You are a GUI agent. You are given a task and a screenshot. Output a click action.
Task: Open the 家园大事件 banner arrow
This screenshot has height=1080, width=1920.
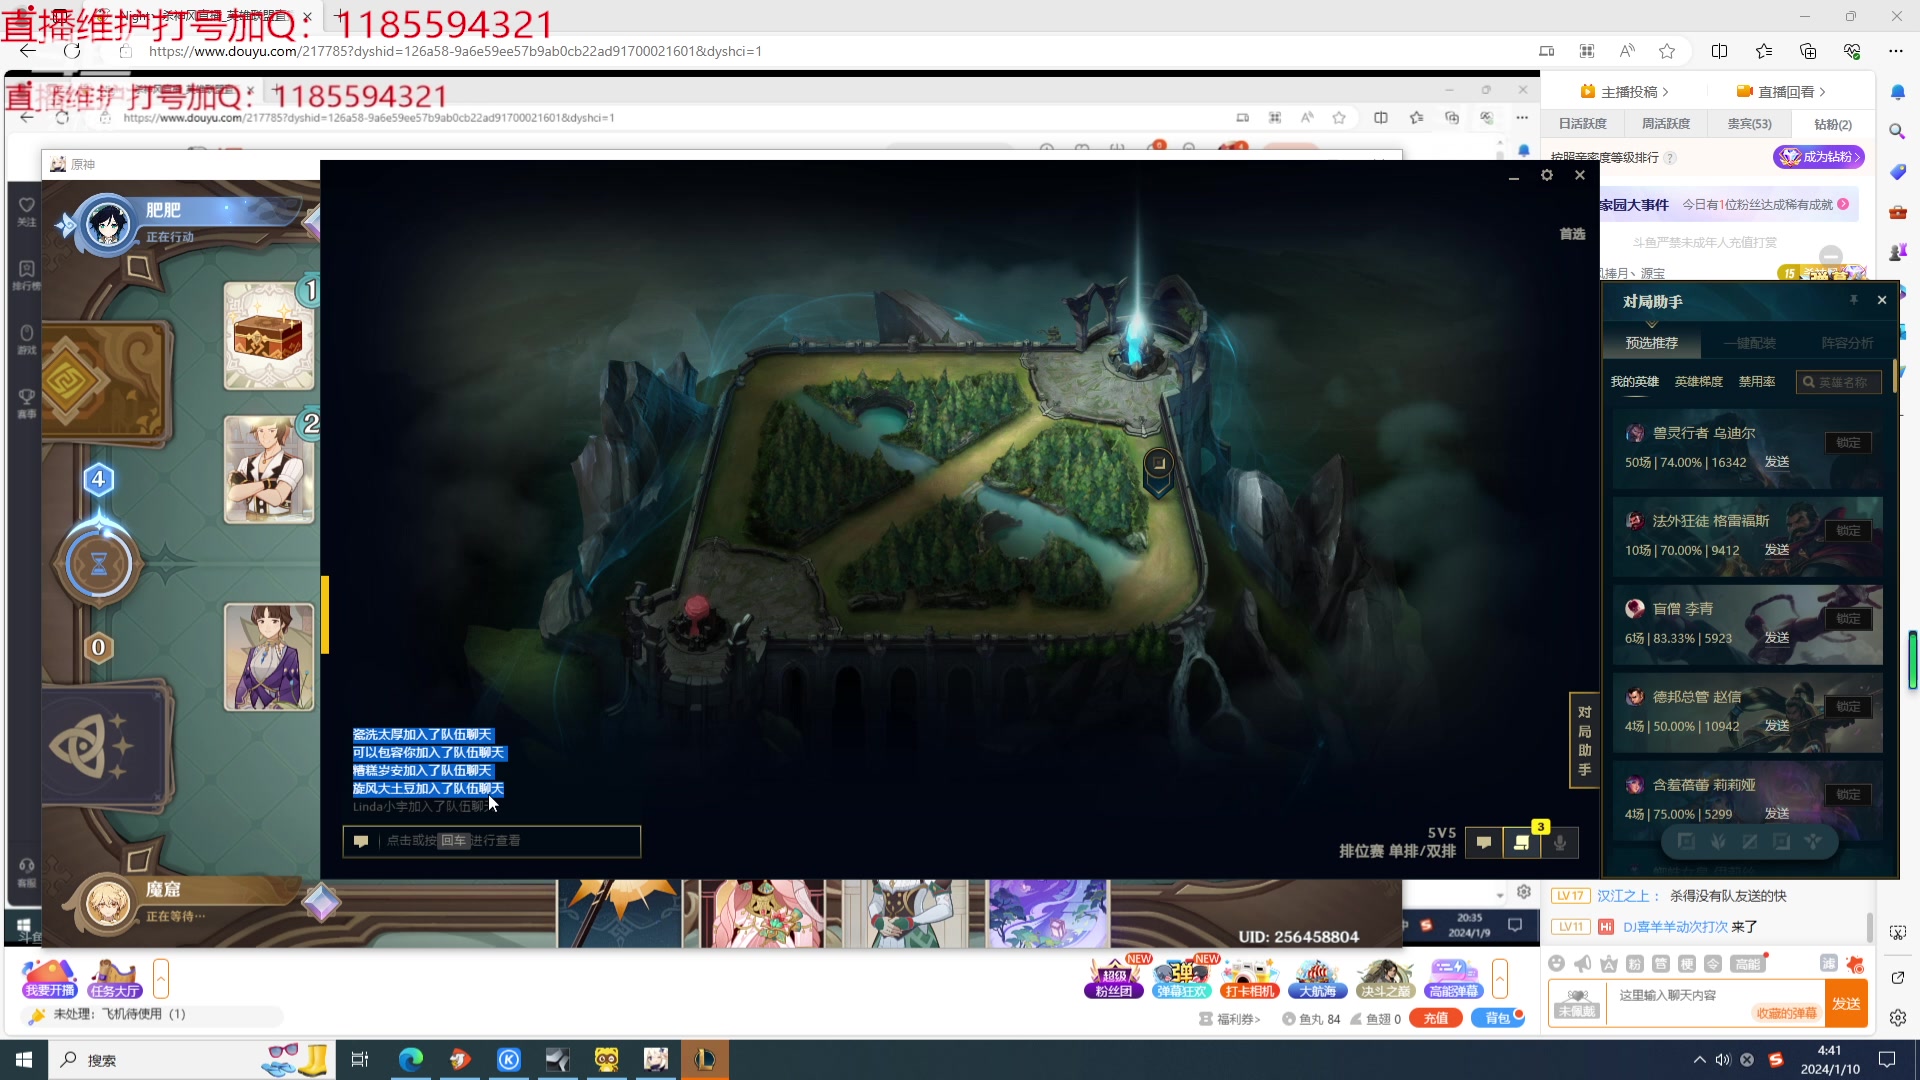click(1843, 204)
